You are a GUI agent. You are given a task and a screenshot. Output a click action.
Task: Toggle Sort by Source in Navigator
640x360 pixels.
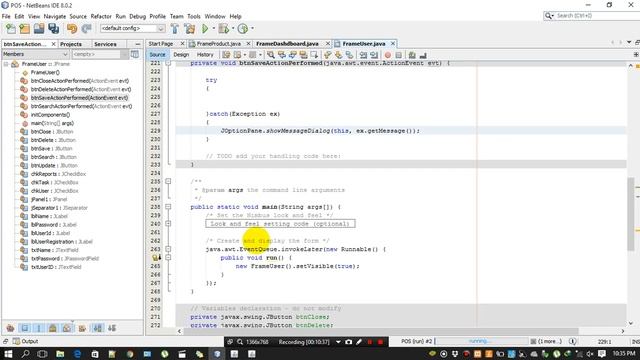click(112, 328)
